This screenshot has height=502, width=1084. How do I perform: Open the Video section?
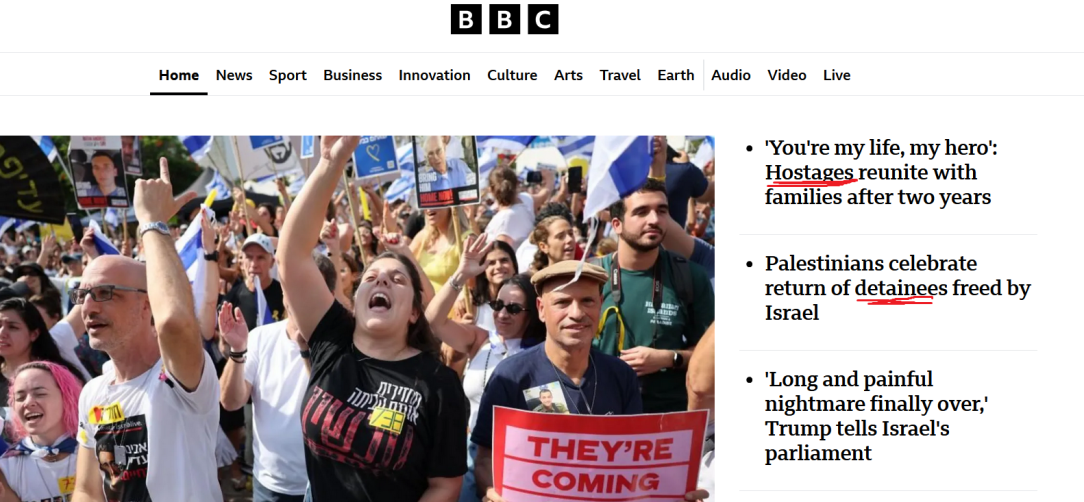point(787,75)
